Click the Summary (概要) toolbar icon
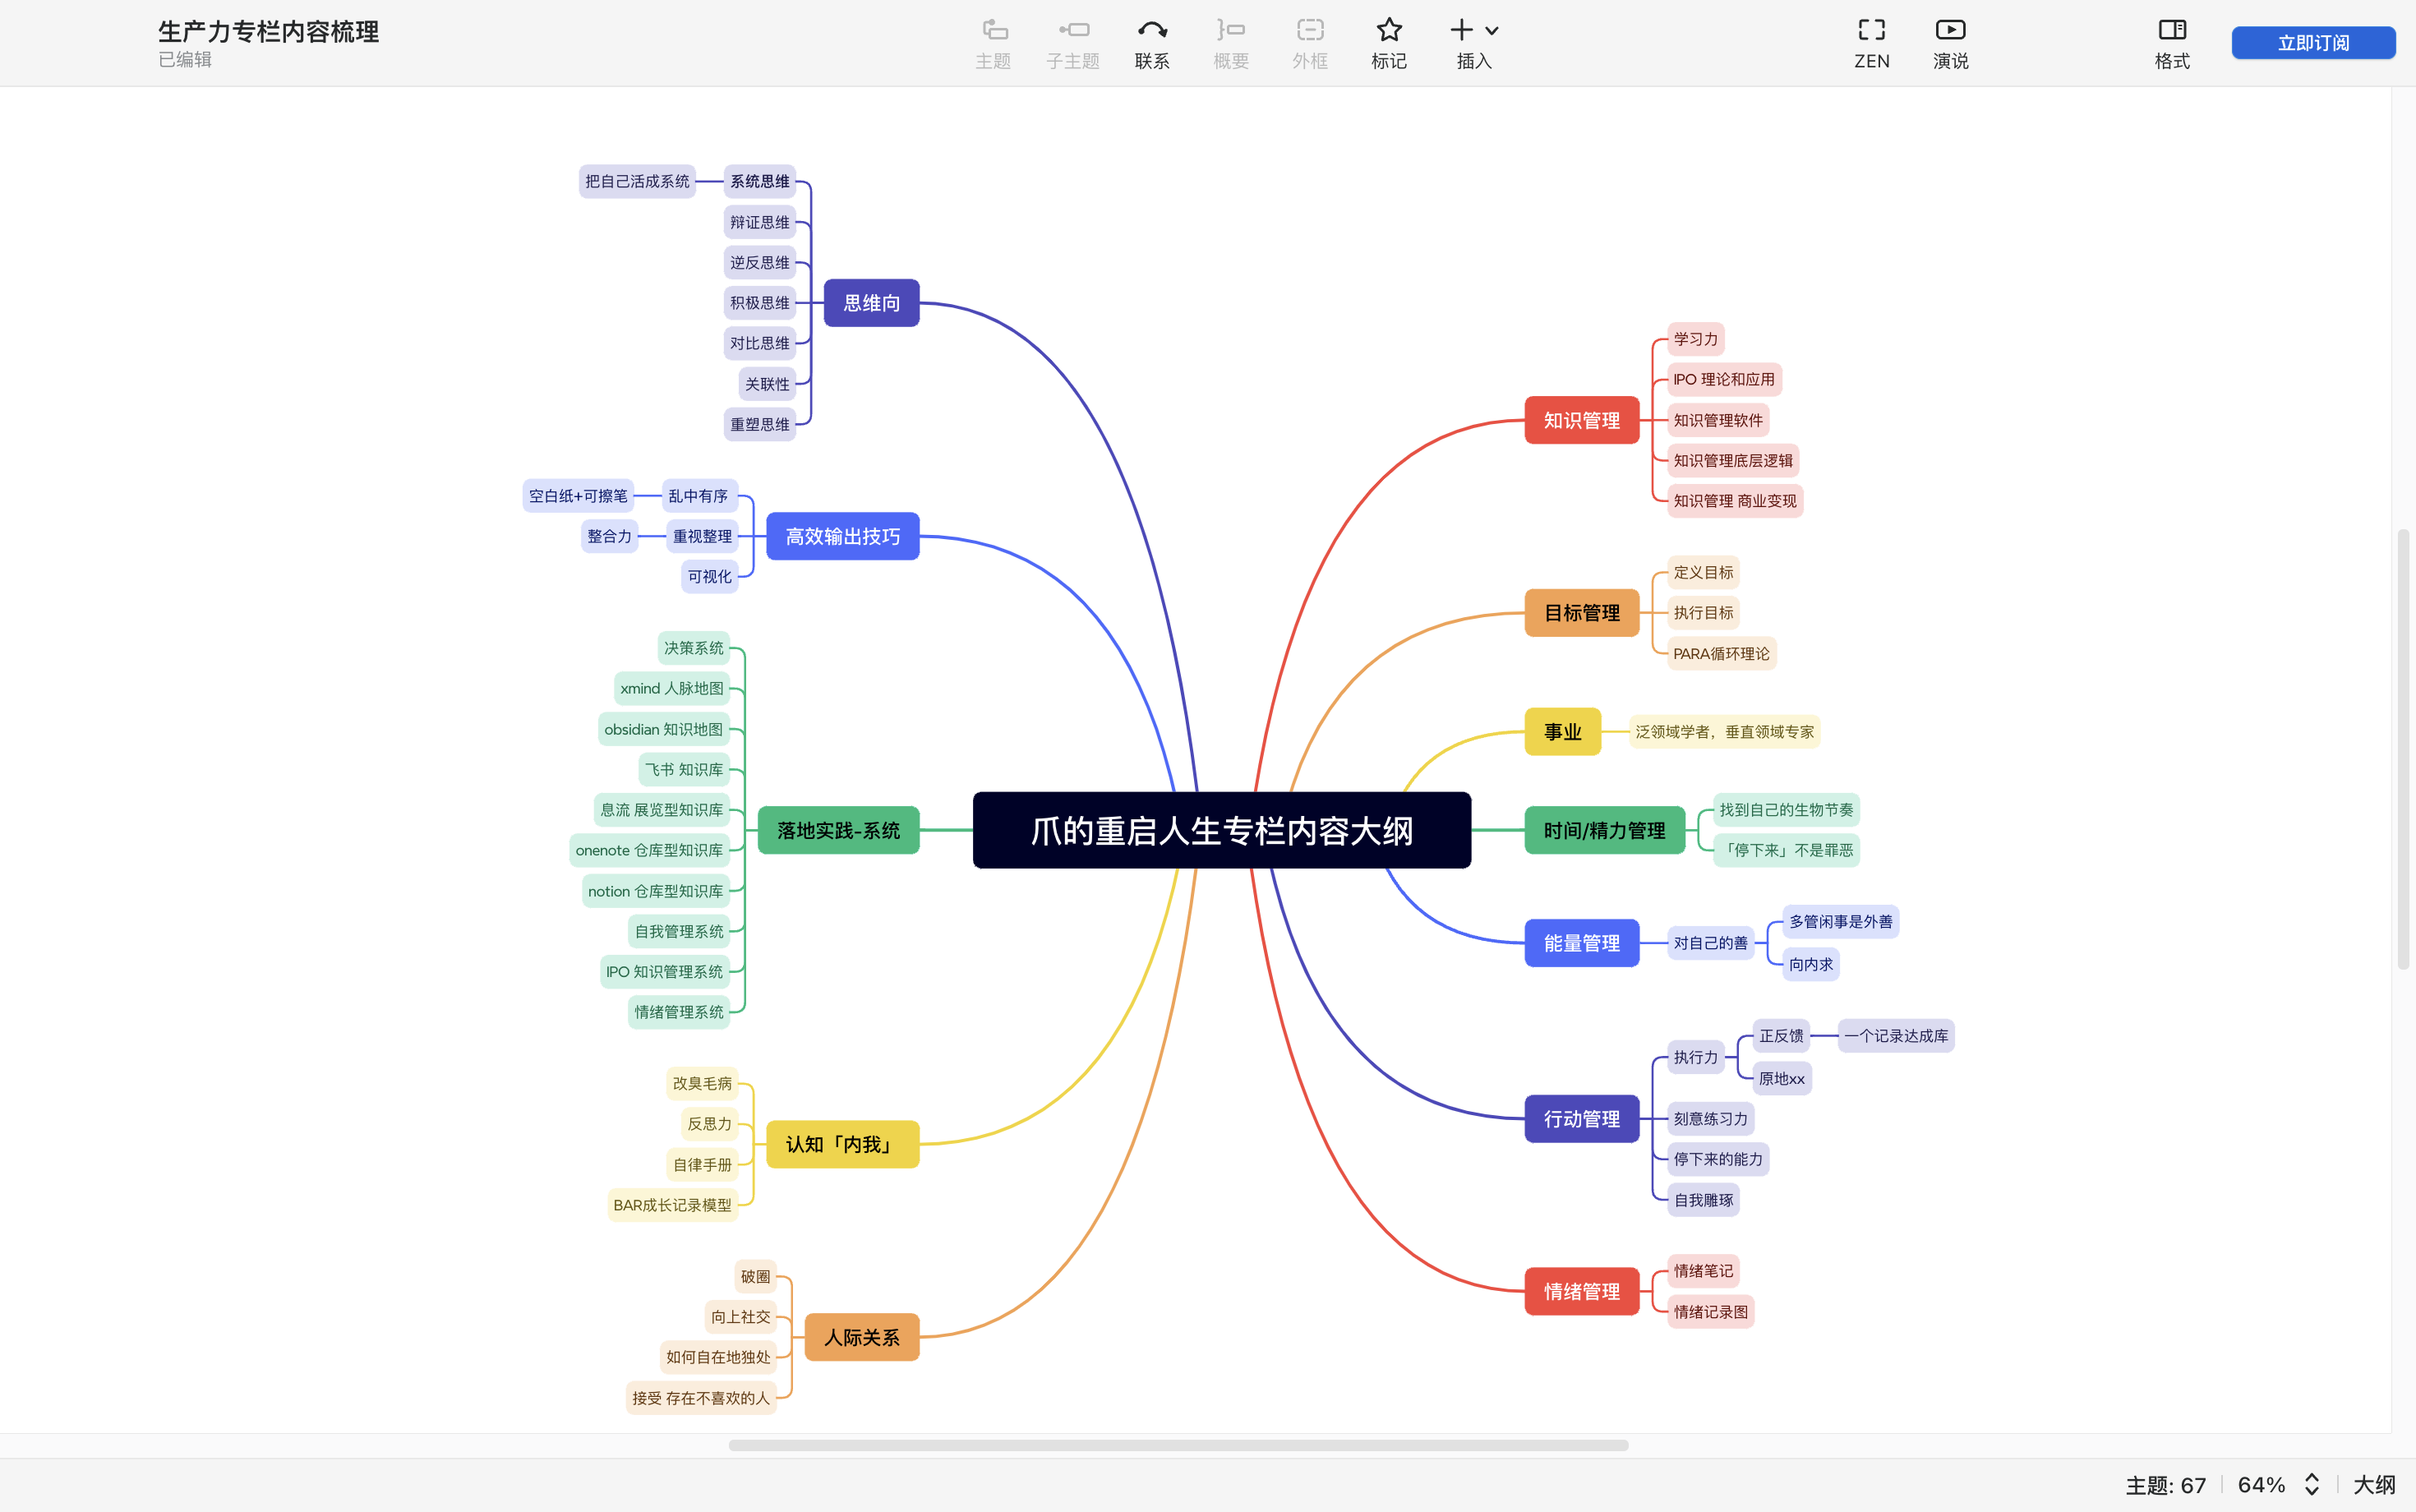This screenshot has height=1512, width=2416. pos(1231,31)
